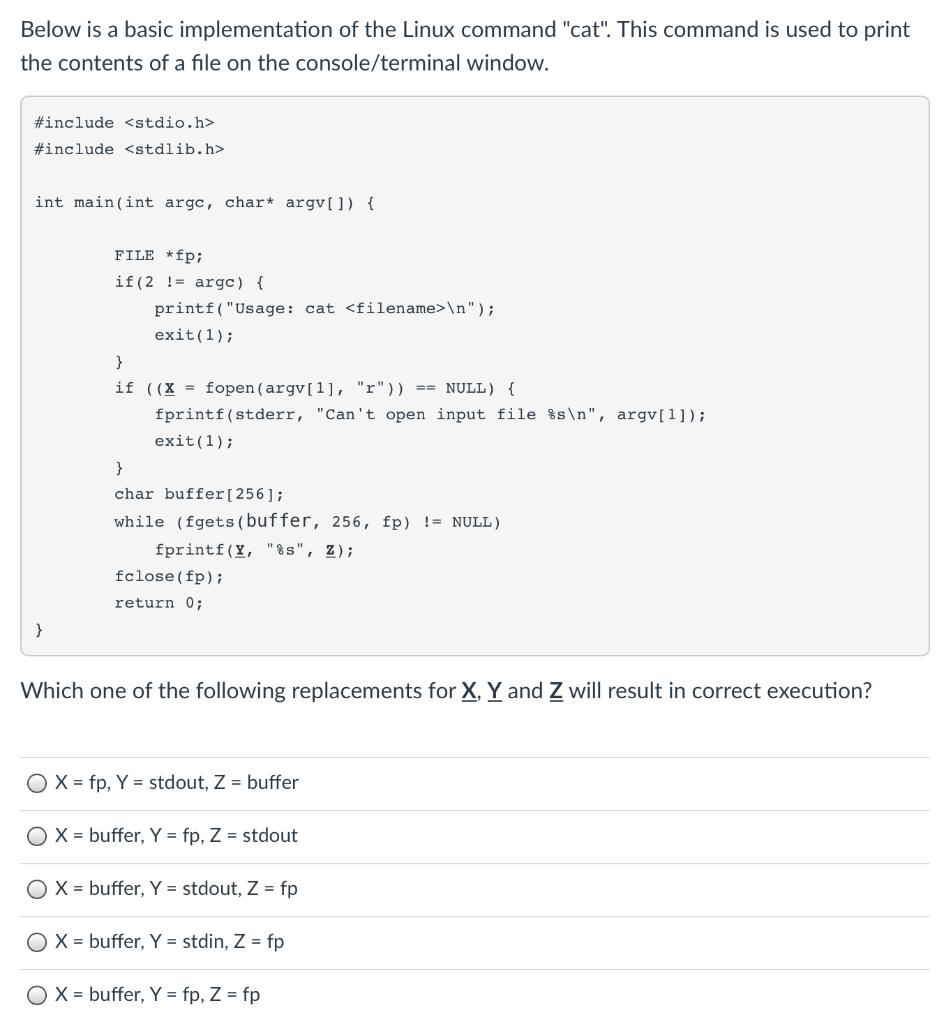Select the last option X = buffer, Y = fp, Z = fp
Viewport: 937px width, 1024px height.
coord(158,994)
